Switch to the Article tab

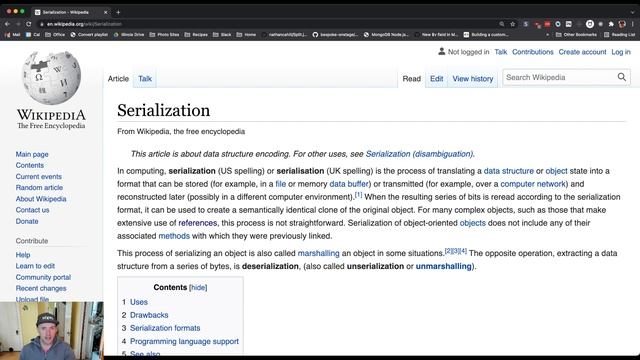click(118, 79)
